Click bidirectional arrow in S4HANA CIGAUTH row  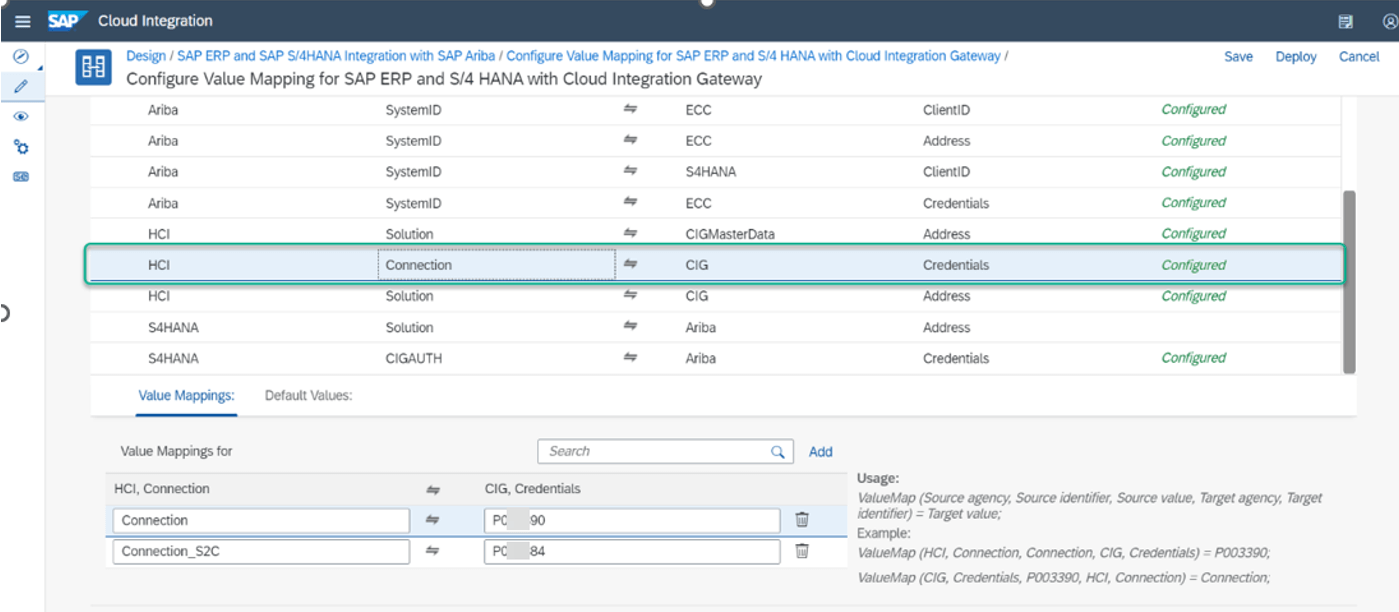pos(630,358)
